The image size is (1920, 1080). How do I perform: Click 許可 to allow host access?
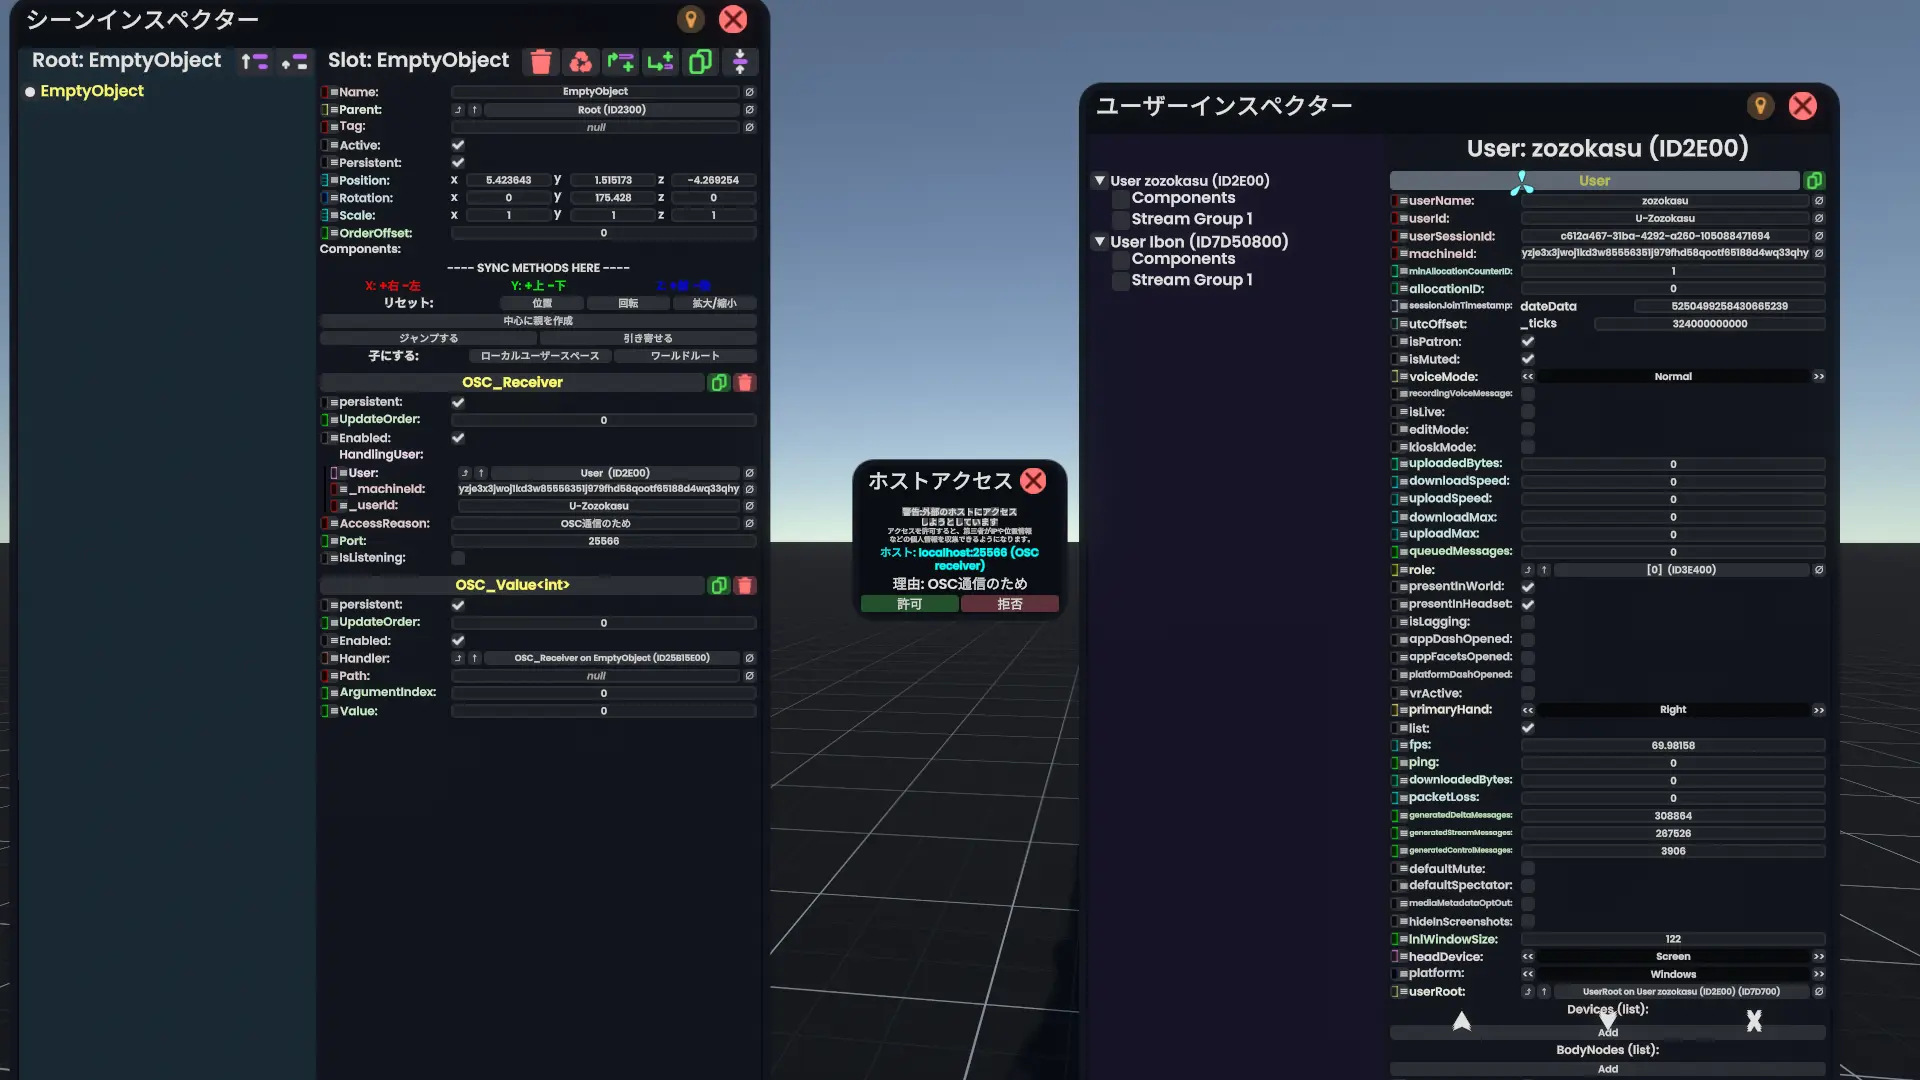click(909, 604)
